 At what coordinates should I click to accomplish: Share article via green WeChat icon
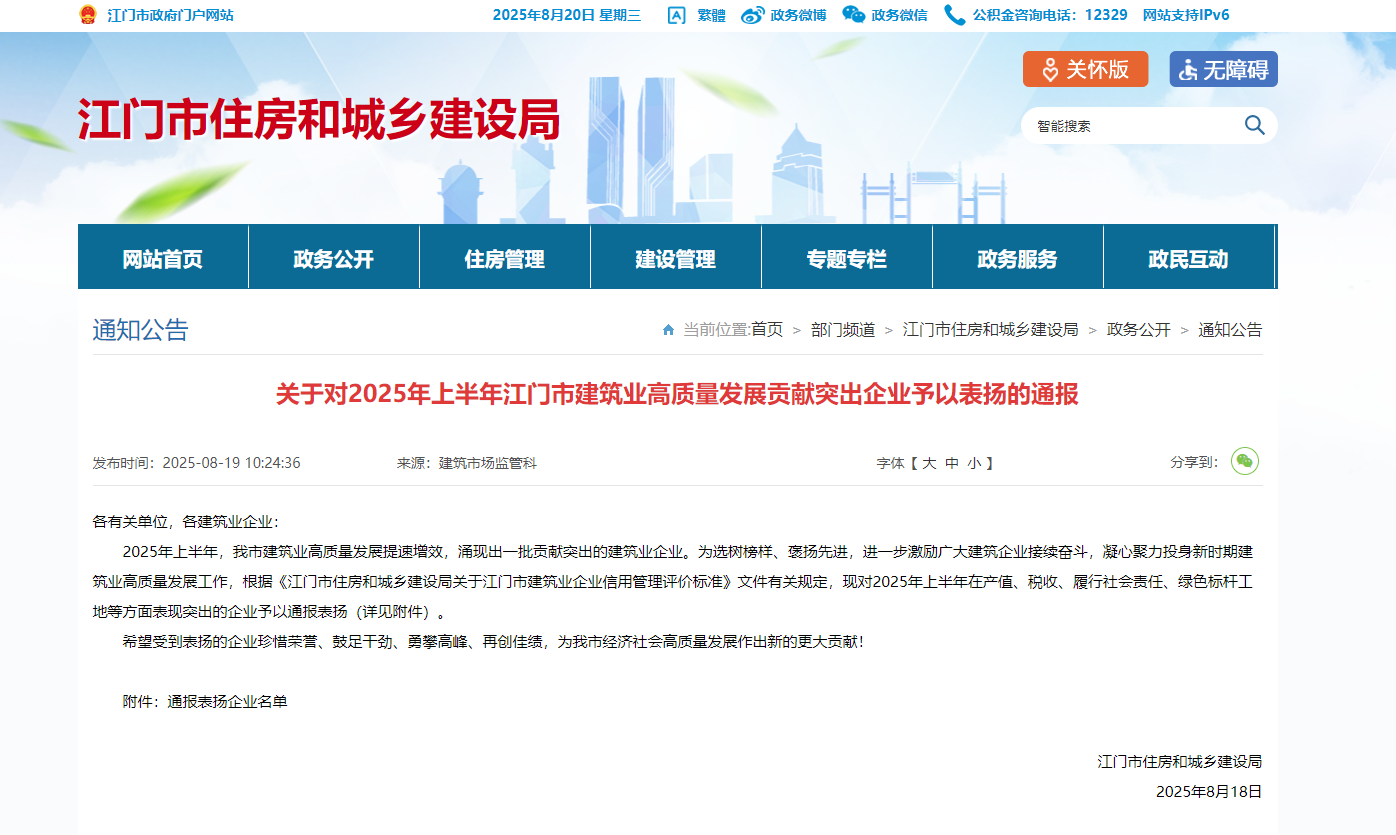(1244, 461)
